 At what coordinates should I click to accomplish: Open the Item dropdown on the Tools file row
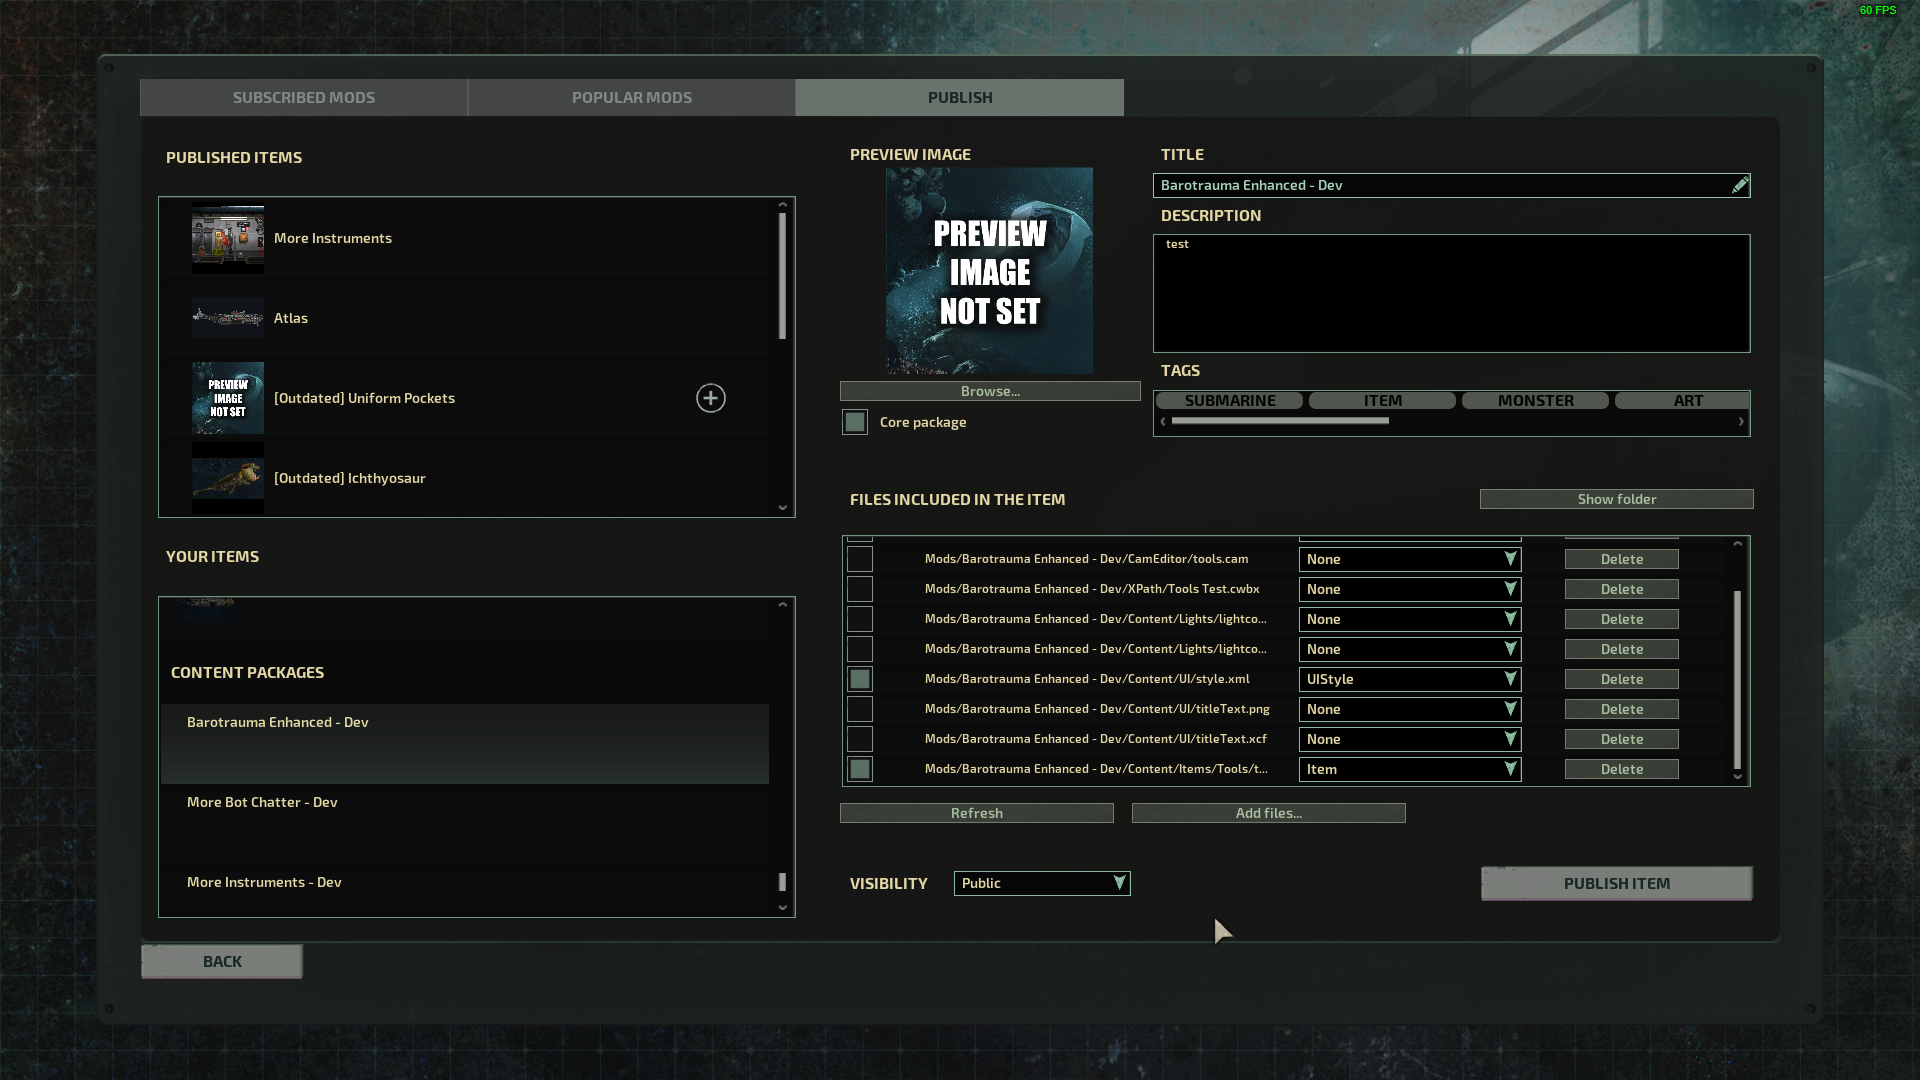[1410, 769]
